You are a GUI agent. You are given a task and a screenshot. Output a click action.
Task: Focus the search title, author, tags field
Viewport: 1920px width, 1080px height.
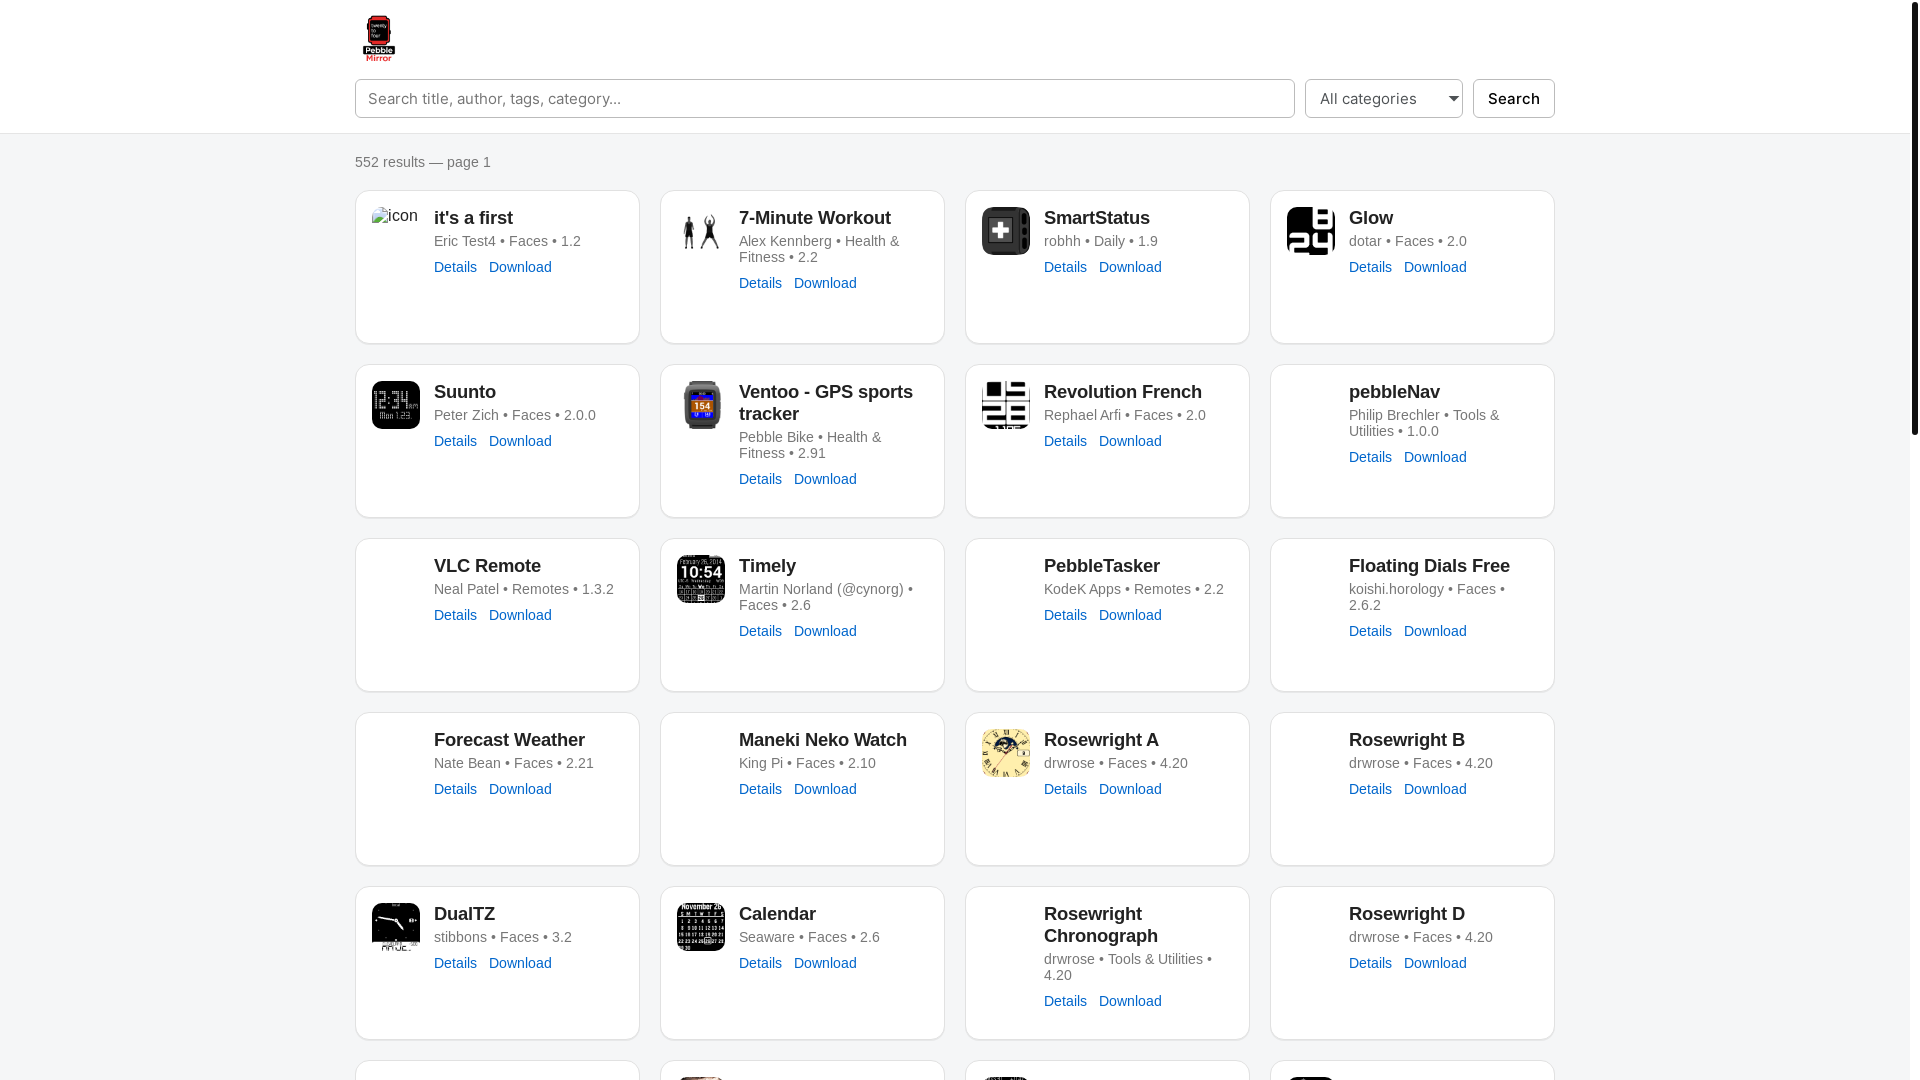click(x=824, y=98)
